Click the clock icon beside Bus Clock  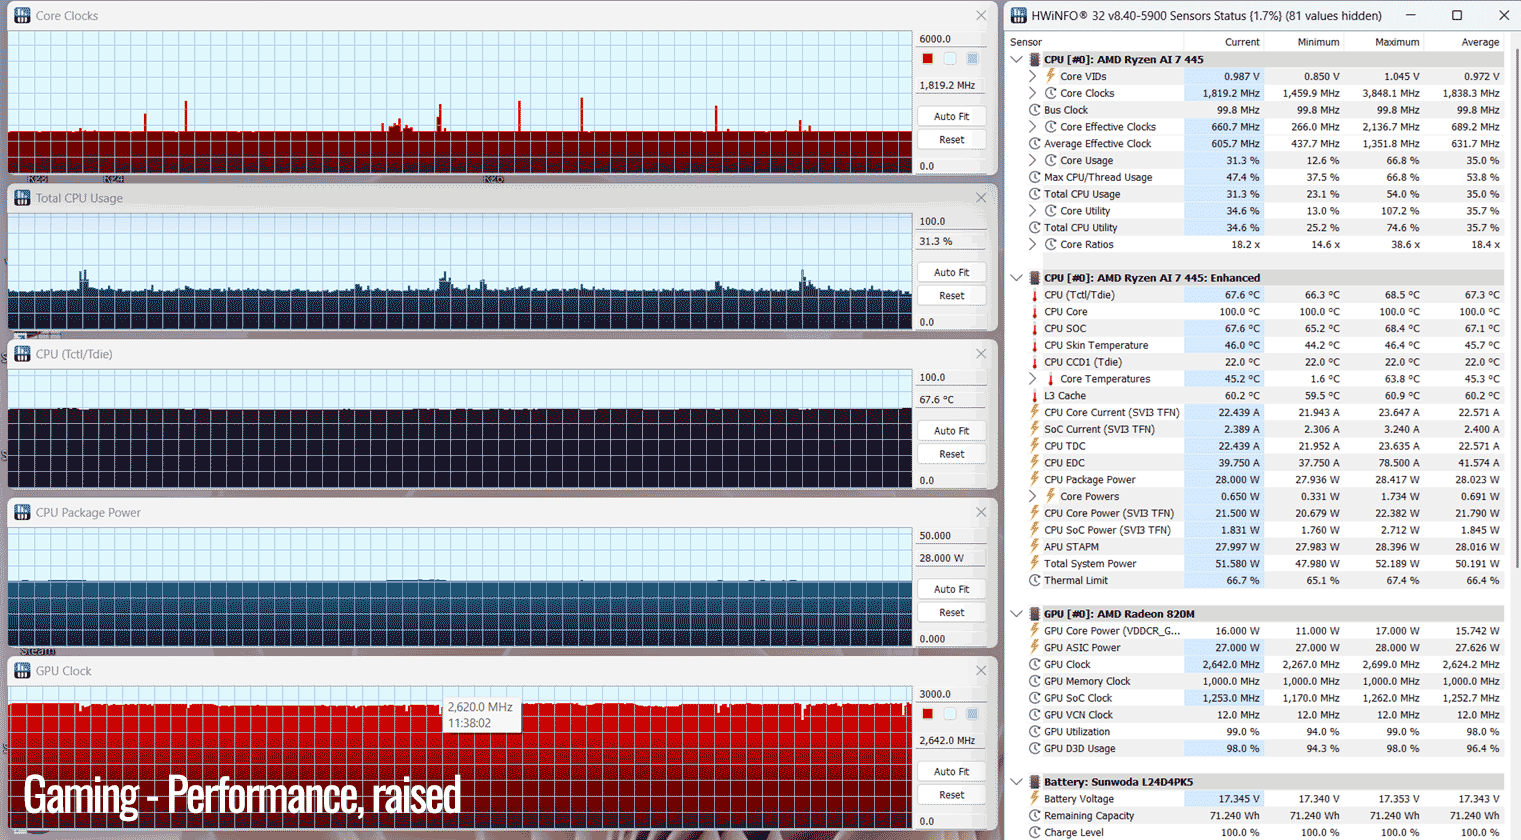pos(1035,110)
